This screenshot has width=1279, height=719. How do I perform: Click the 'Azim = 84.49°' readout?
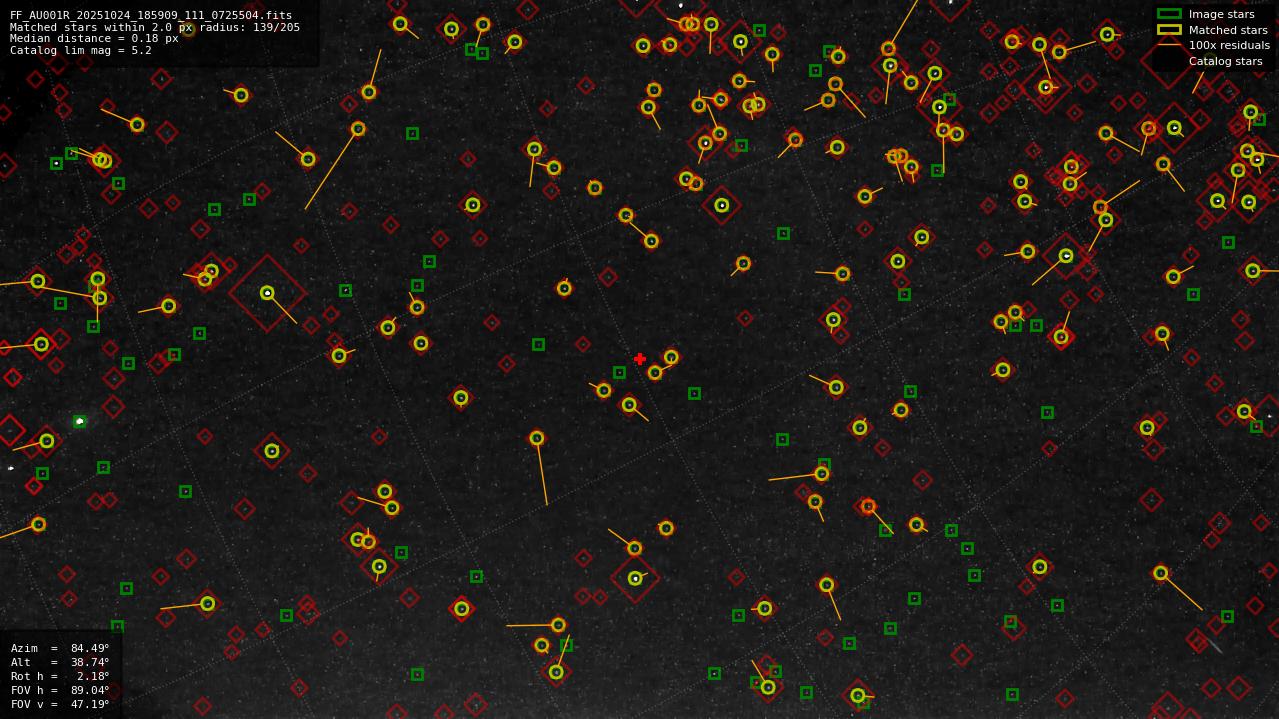[60, 648]
